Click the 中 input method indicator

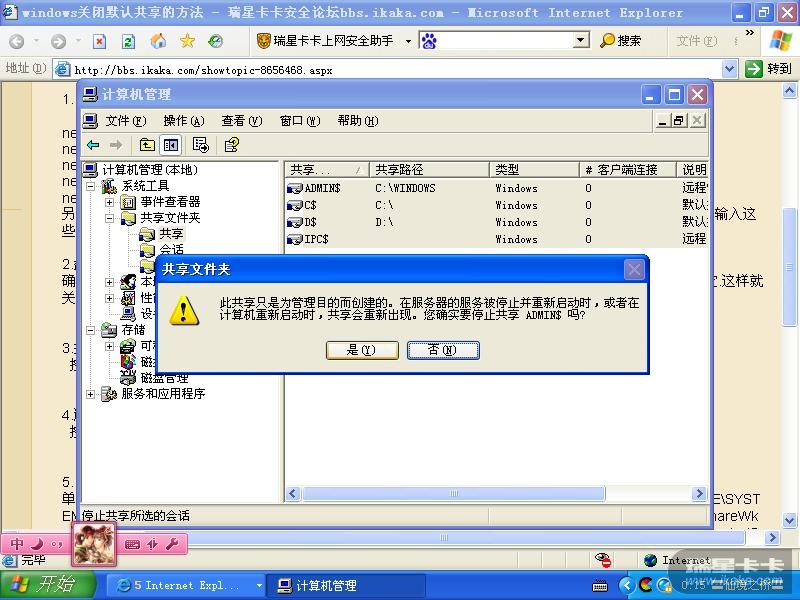(17, 544)
